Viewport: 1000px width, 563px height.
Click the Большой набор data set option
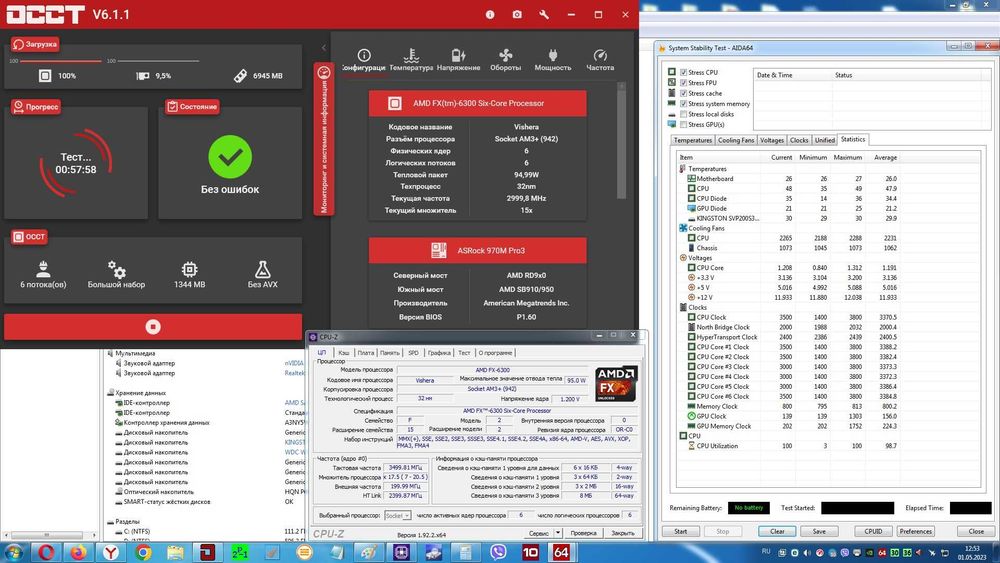pyautogui.click(x=117, y=275)
